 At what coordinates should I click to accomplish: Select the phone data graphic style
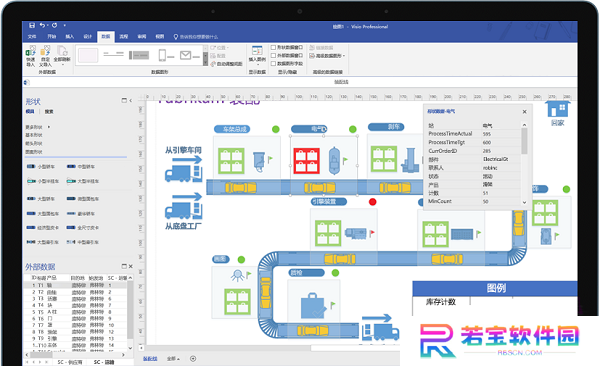point(166,56)
